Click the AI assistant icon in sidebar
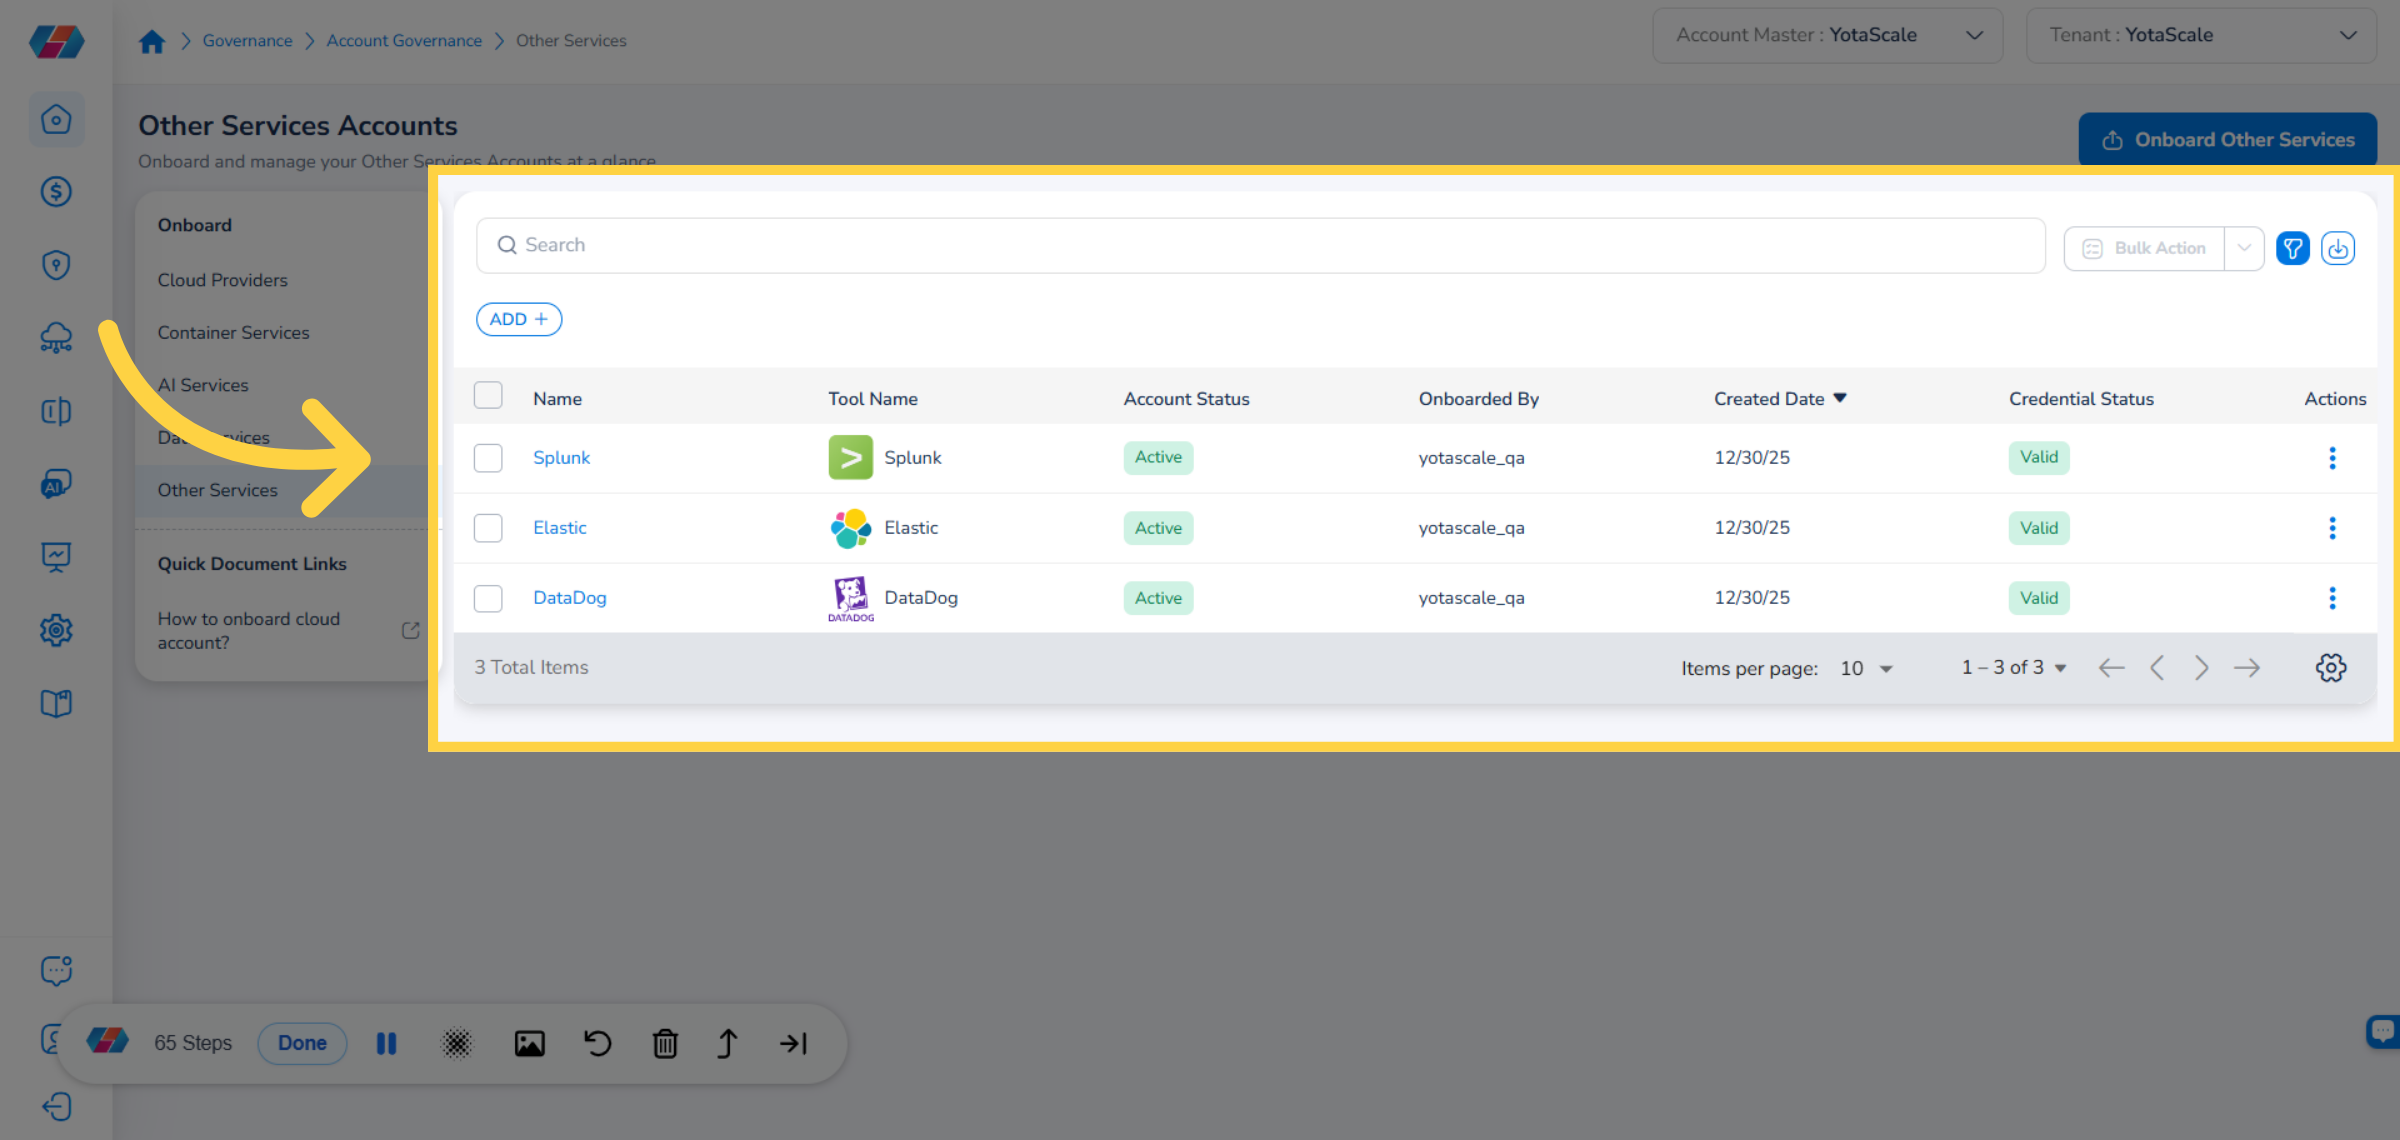The image size is (2400, 1140). point(56,483)
